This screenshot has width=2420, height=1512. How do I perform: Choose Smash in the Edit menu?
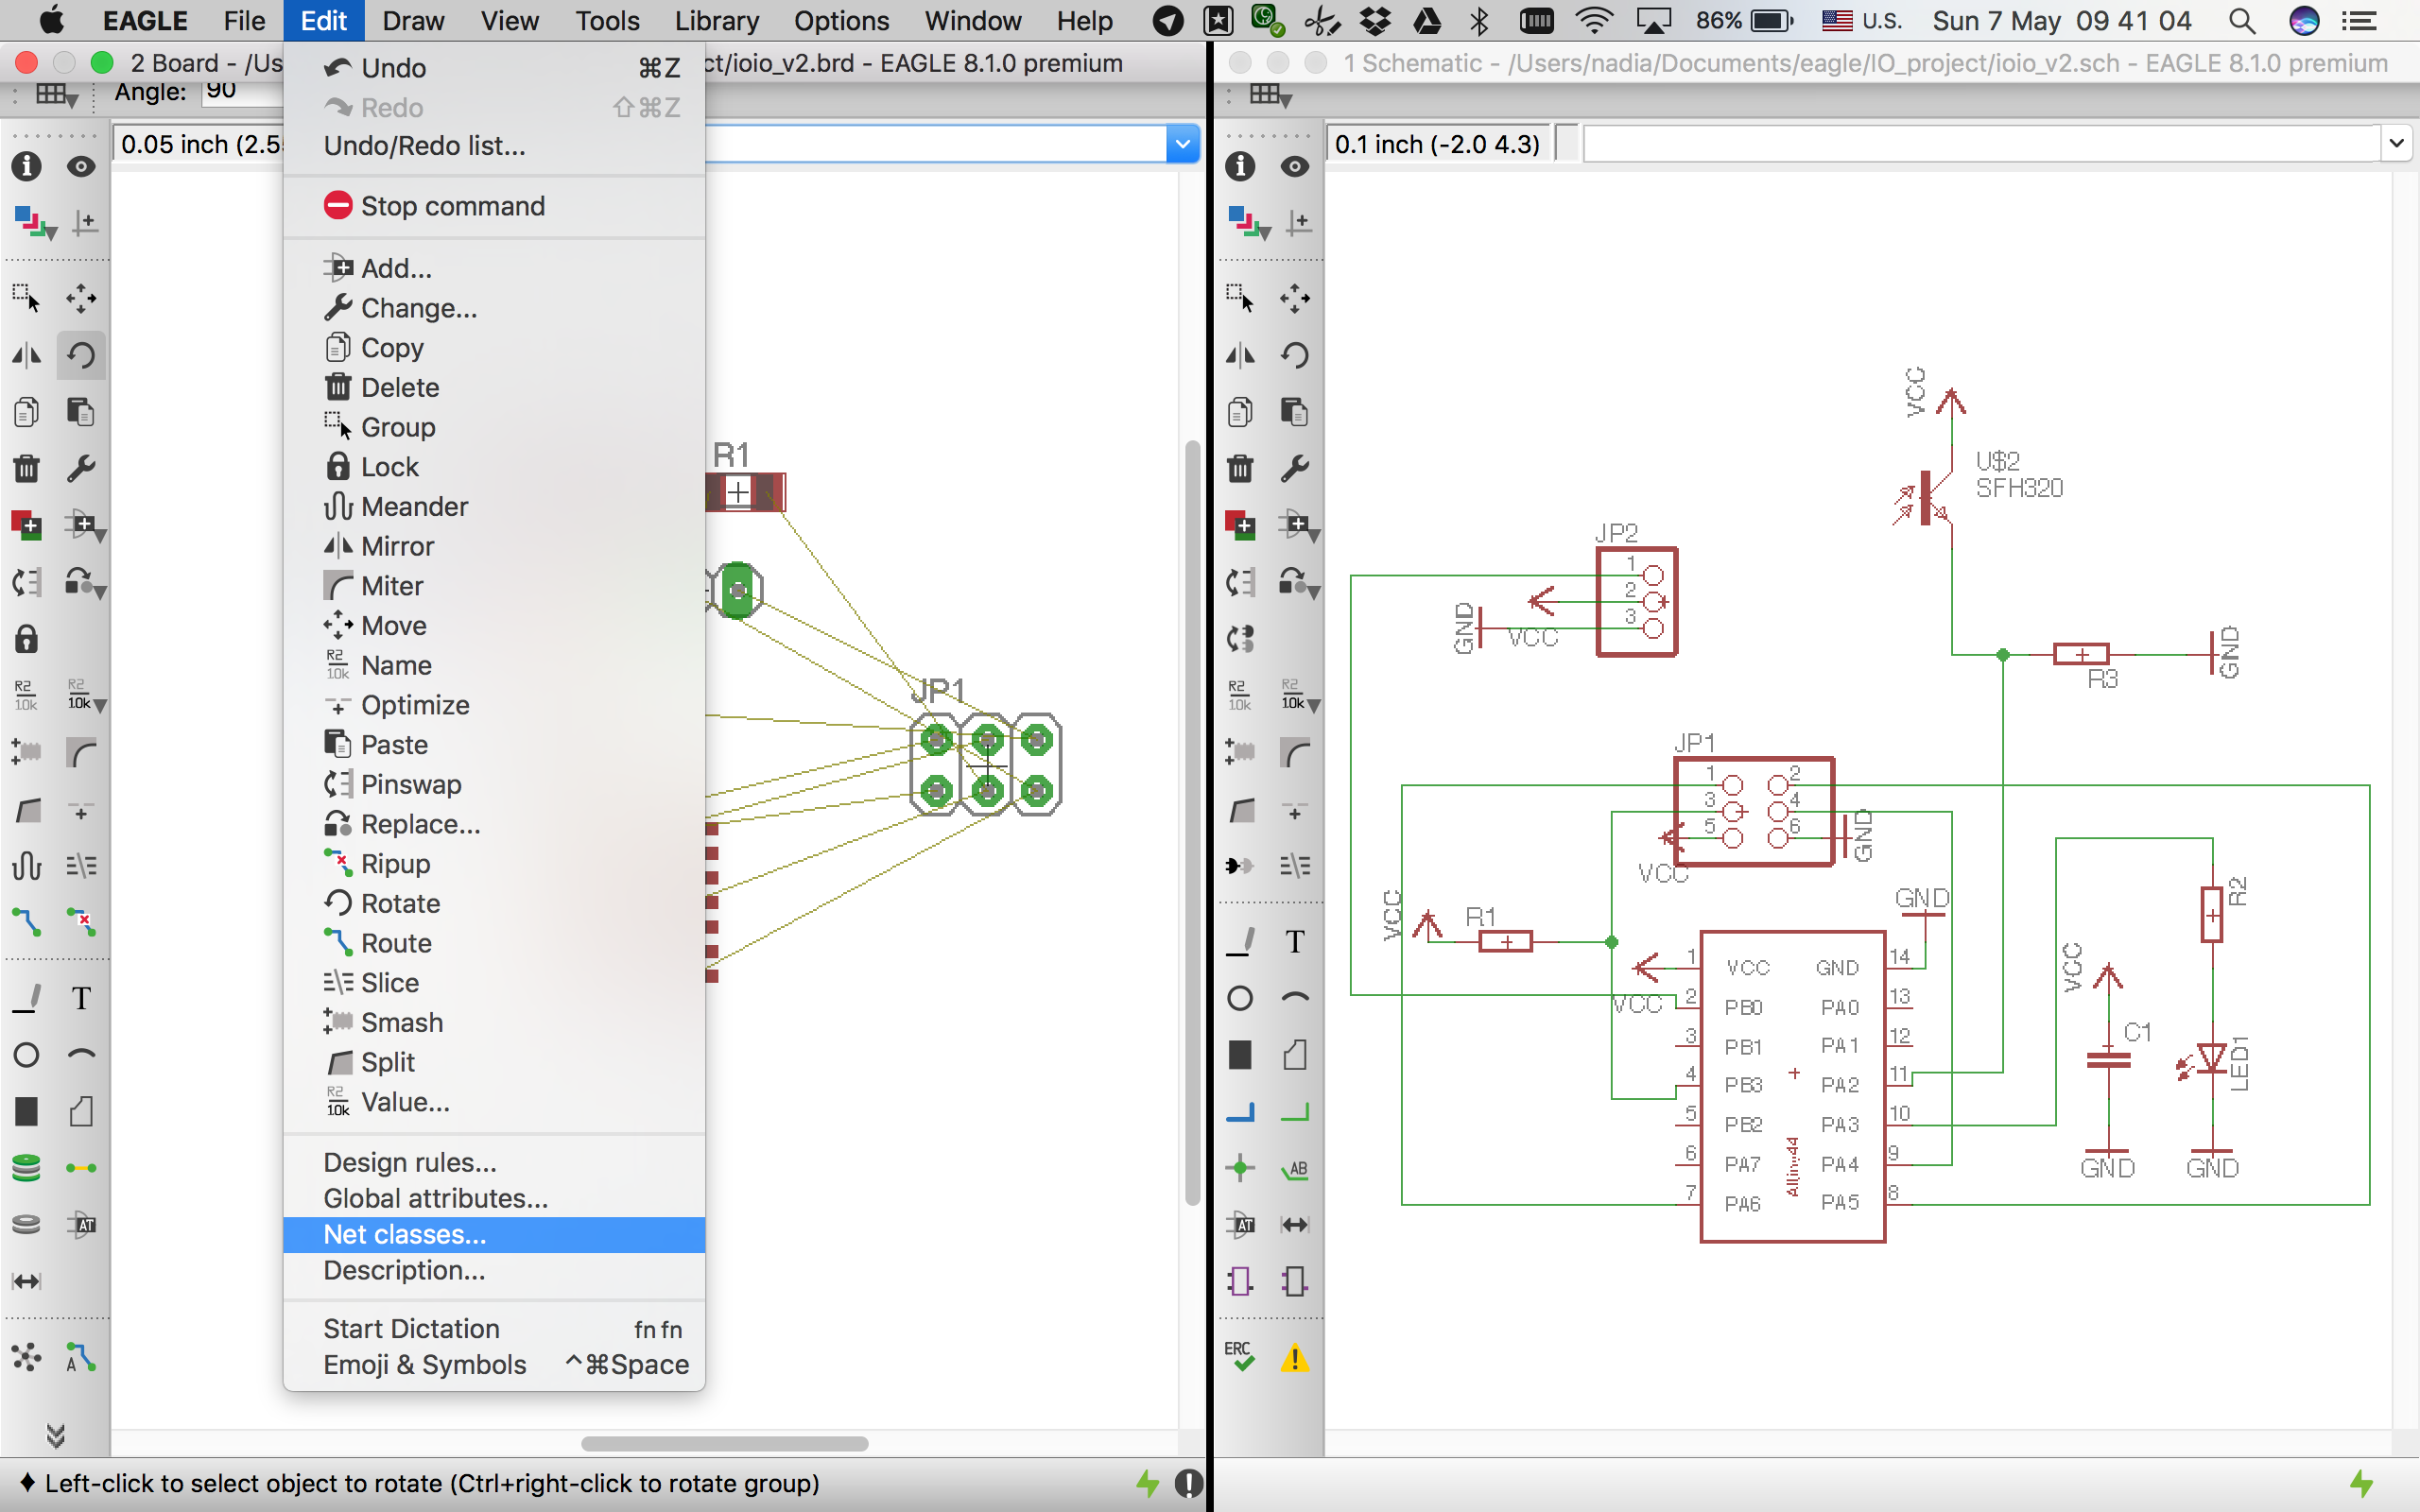[494, 1022]
